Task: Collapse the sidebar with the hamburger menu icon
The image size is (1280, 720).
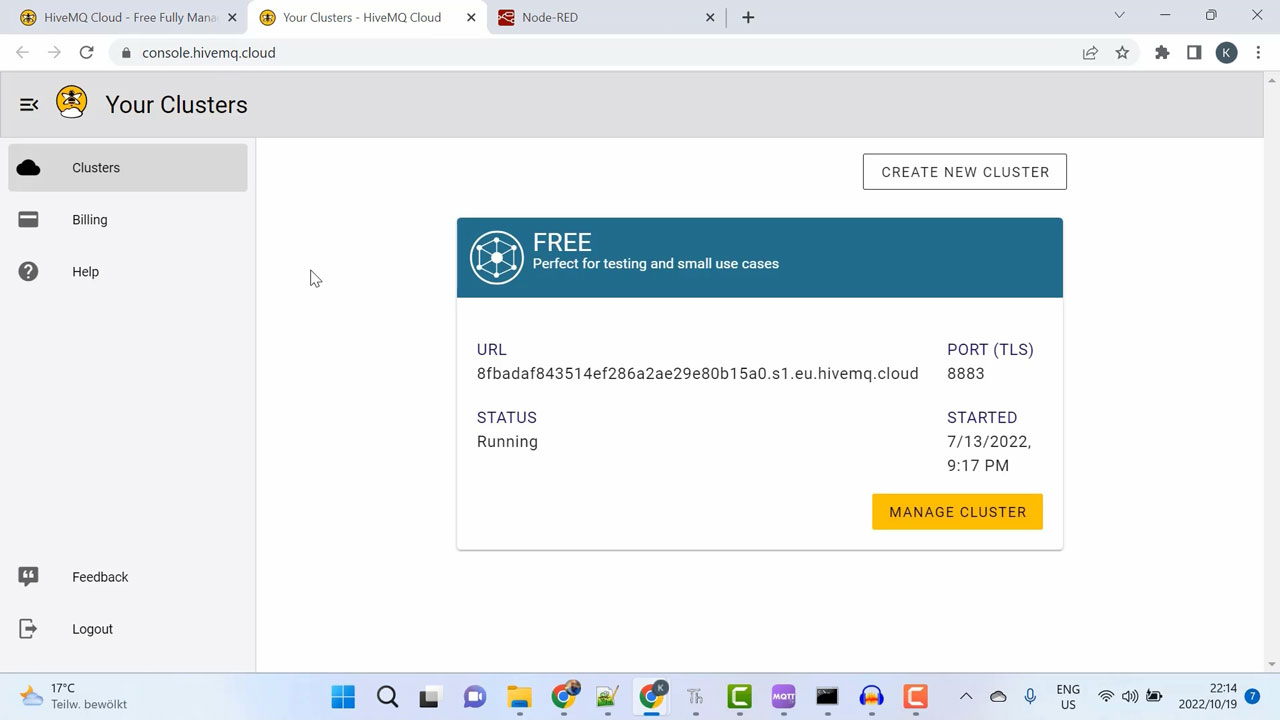Action: [29, 104]
